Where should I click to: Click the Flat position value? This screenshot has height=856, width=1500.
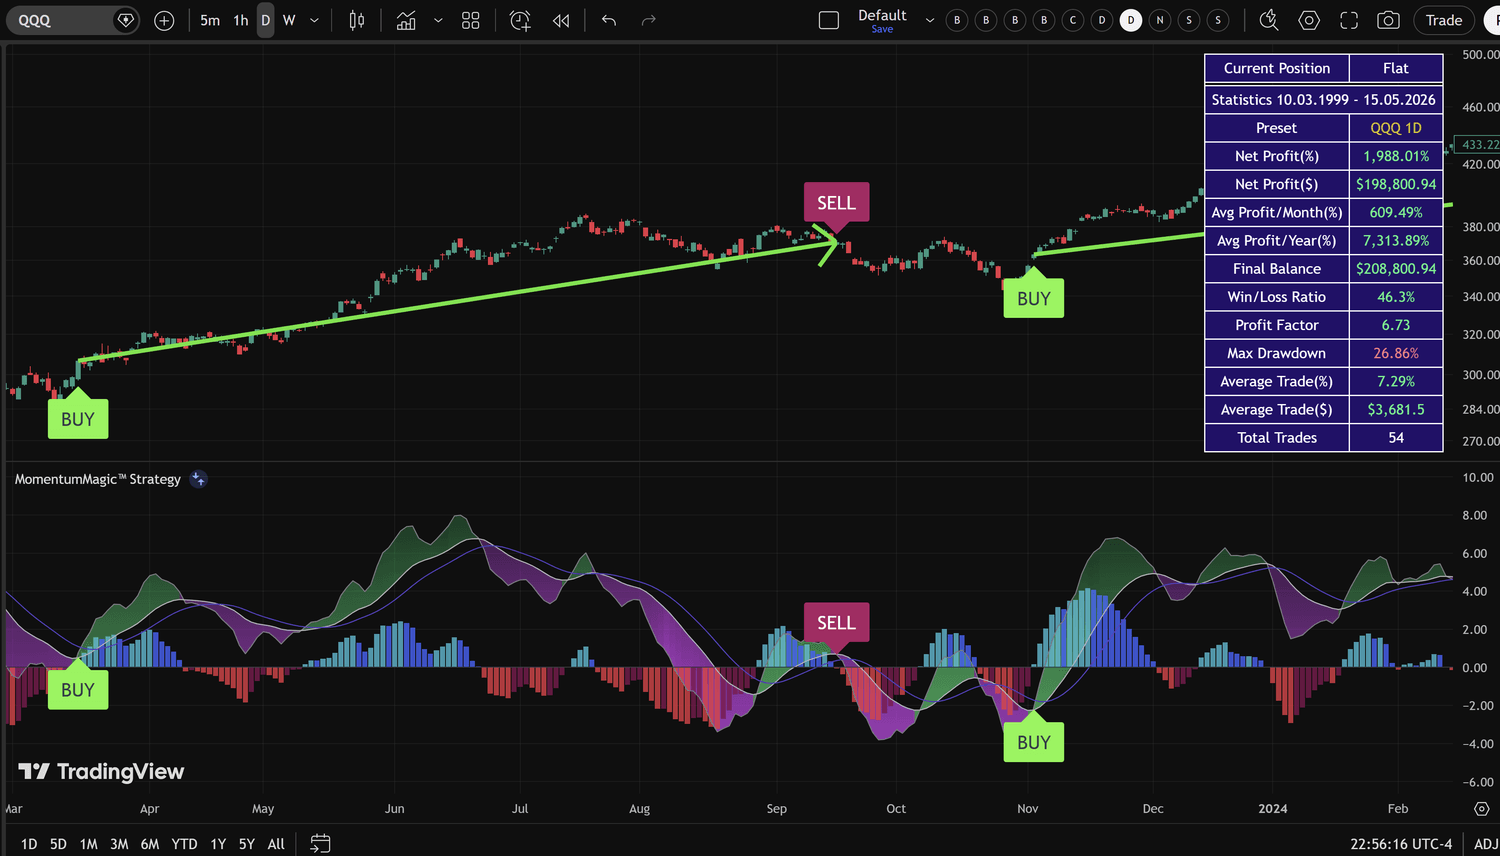(1396, 68)
